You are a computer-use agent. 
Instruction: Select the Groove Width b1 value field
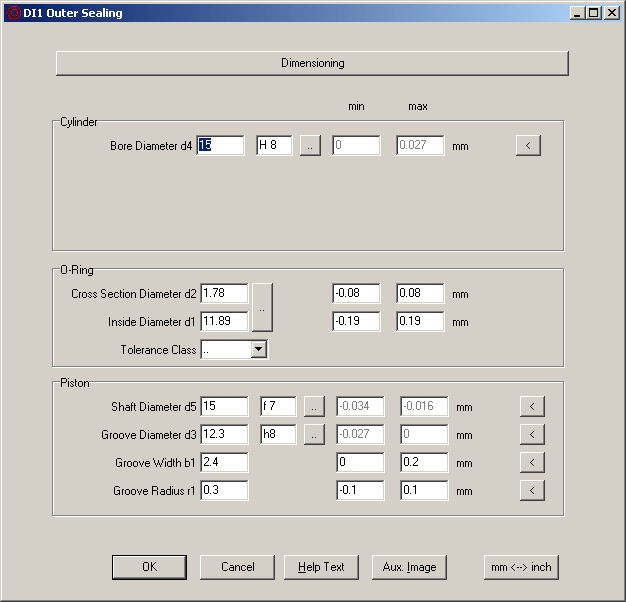tap(224, 463)
